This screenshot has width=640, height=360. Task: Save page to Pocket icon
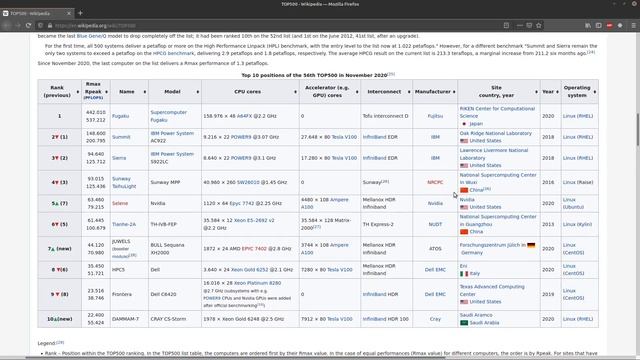pyautogui.click(x=529, y=25)
